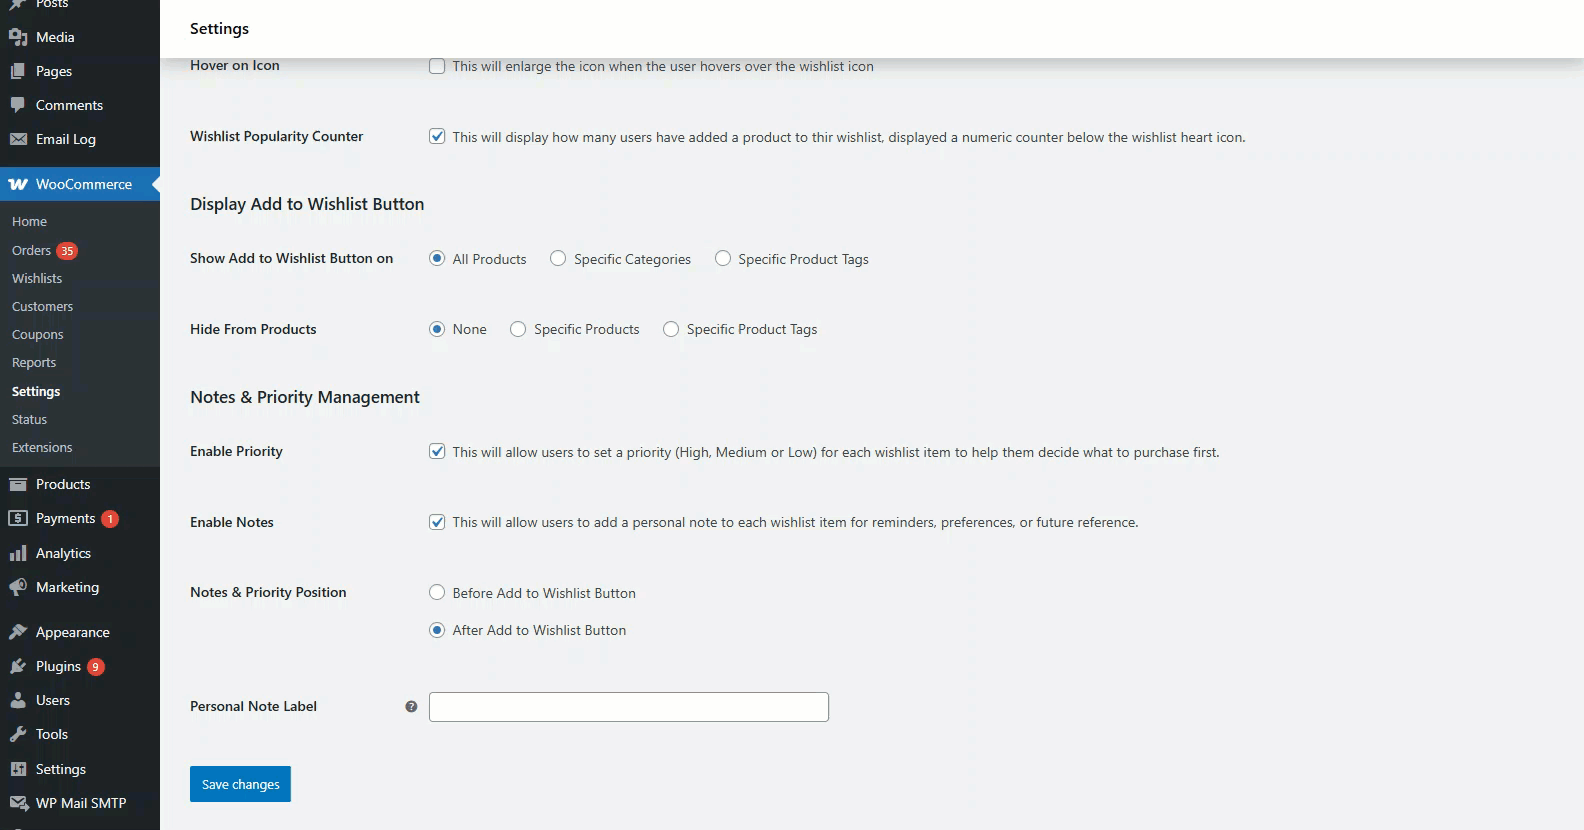Click the Email Log envelope icon
The image size is (1584, 830).
pos(18,139)
